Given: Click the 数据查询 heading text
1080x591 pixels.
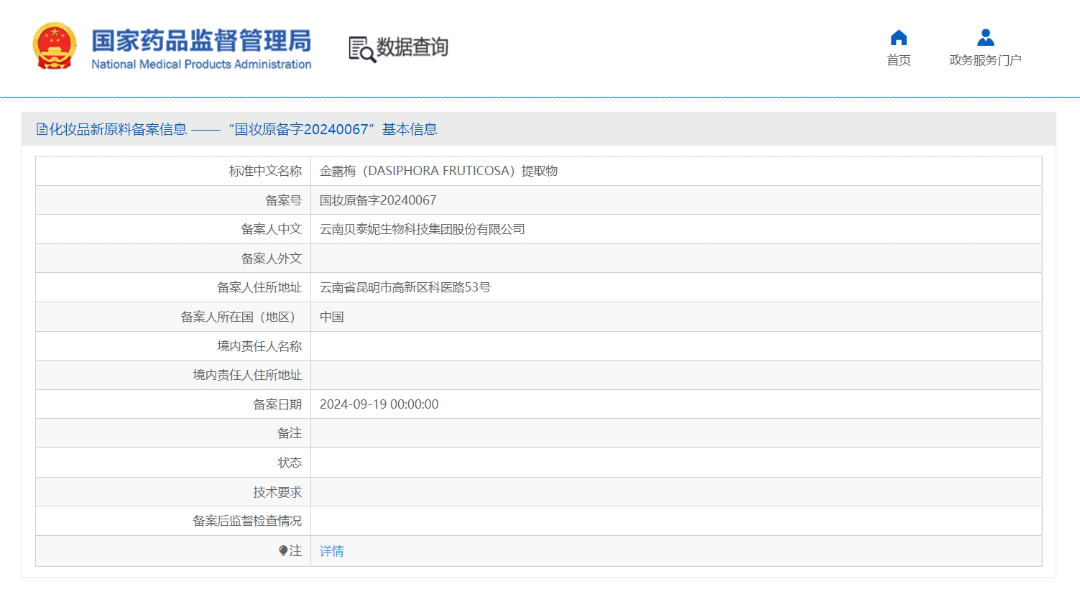Looking at the screenshot, I should (412, 47).
